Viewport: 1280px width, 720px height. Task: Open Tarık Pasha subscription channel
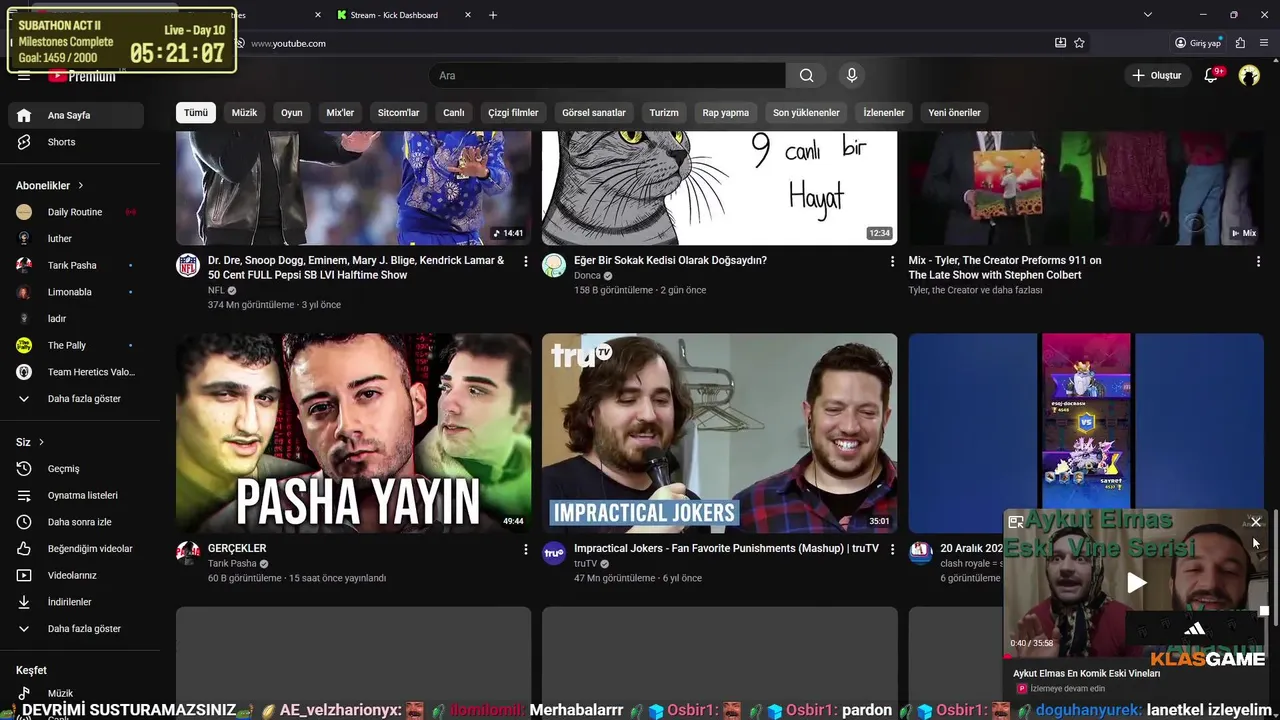coord(76,265)
